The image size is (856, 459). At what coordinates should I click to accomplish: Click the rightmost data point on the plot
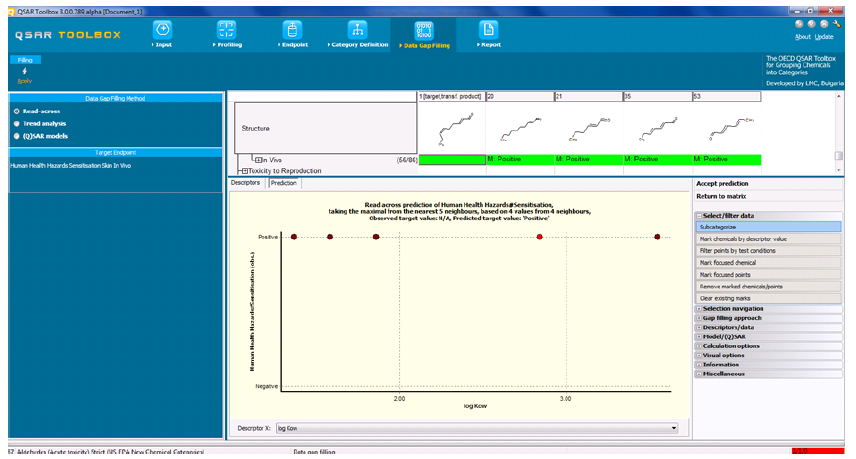(x=657, y=237)
